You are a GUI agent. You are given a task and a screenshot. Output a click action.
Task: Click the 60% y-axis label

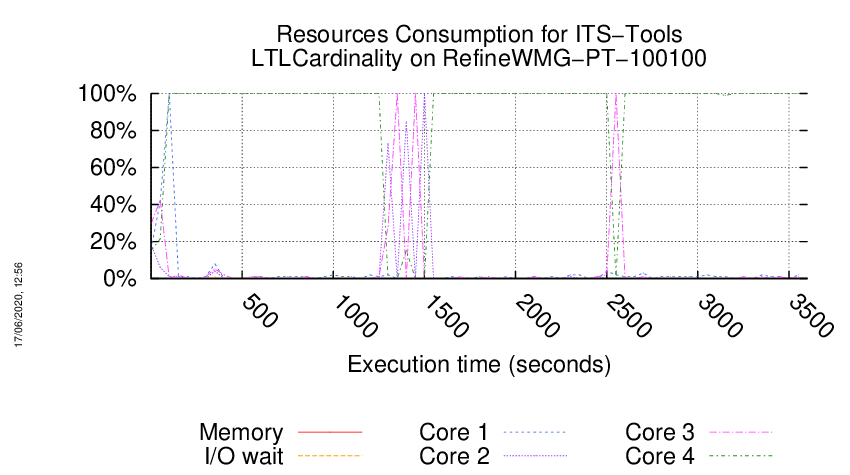113,168
